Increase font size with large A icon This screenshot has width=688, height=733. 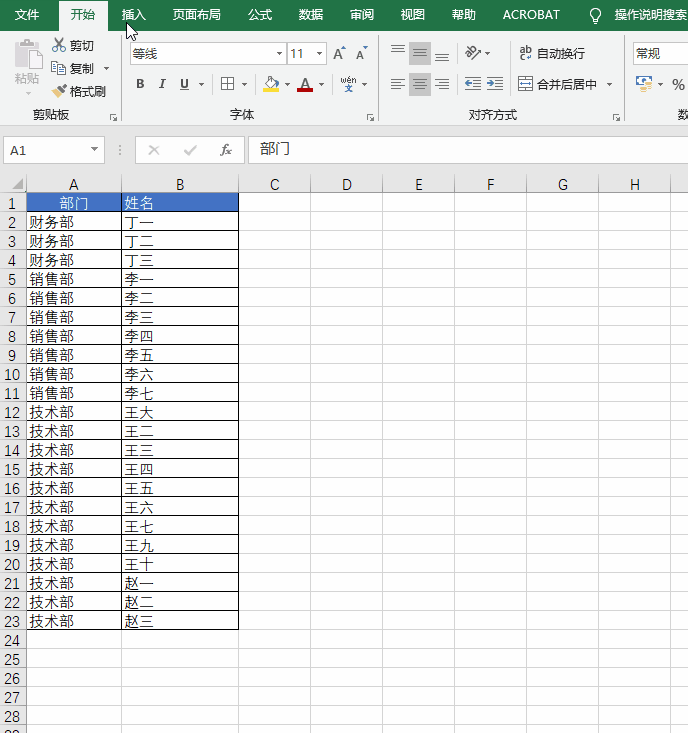click(339, 53)
